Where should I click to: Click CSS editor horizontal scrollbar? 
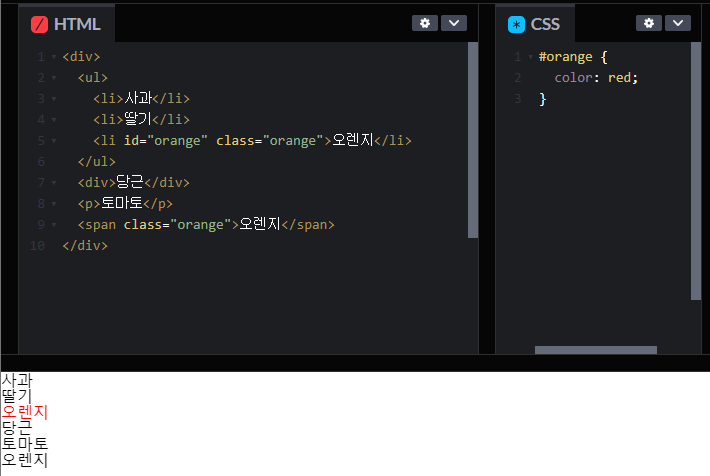tap(596, 350)
